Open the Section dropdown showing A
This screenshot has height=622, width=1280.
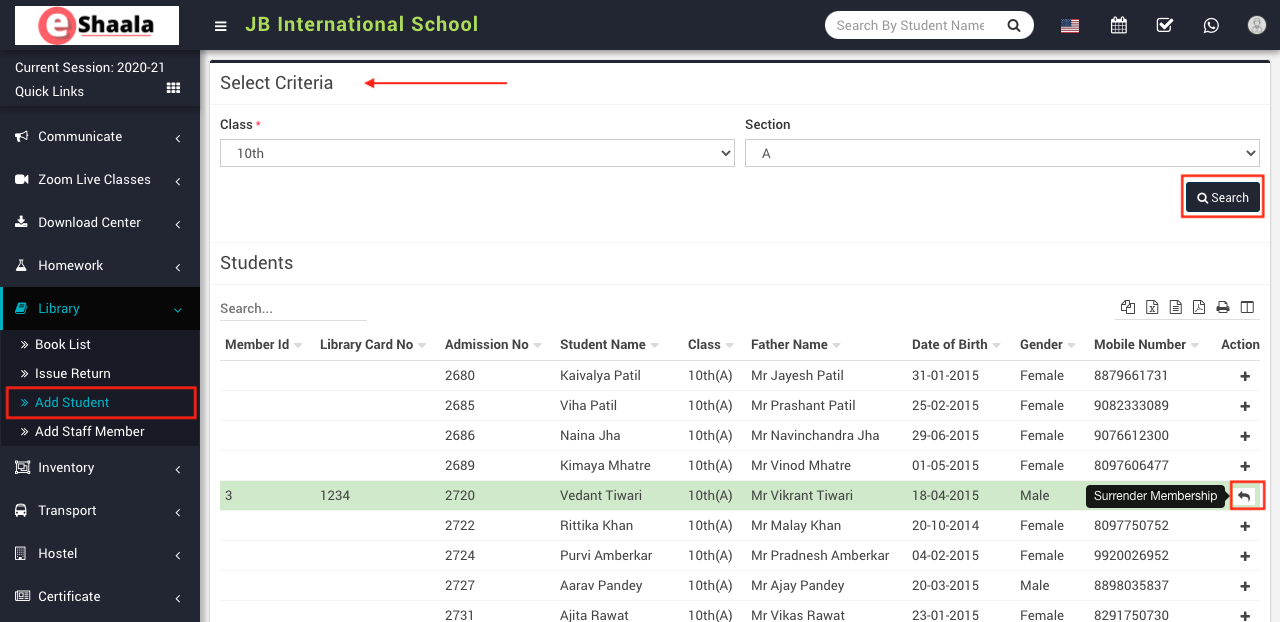[1001, 153]
